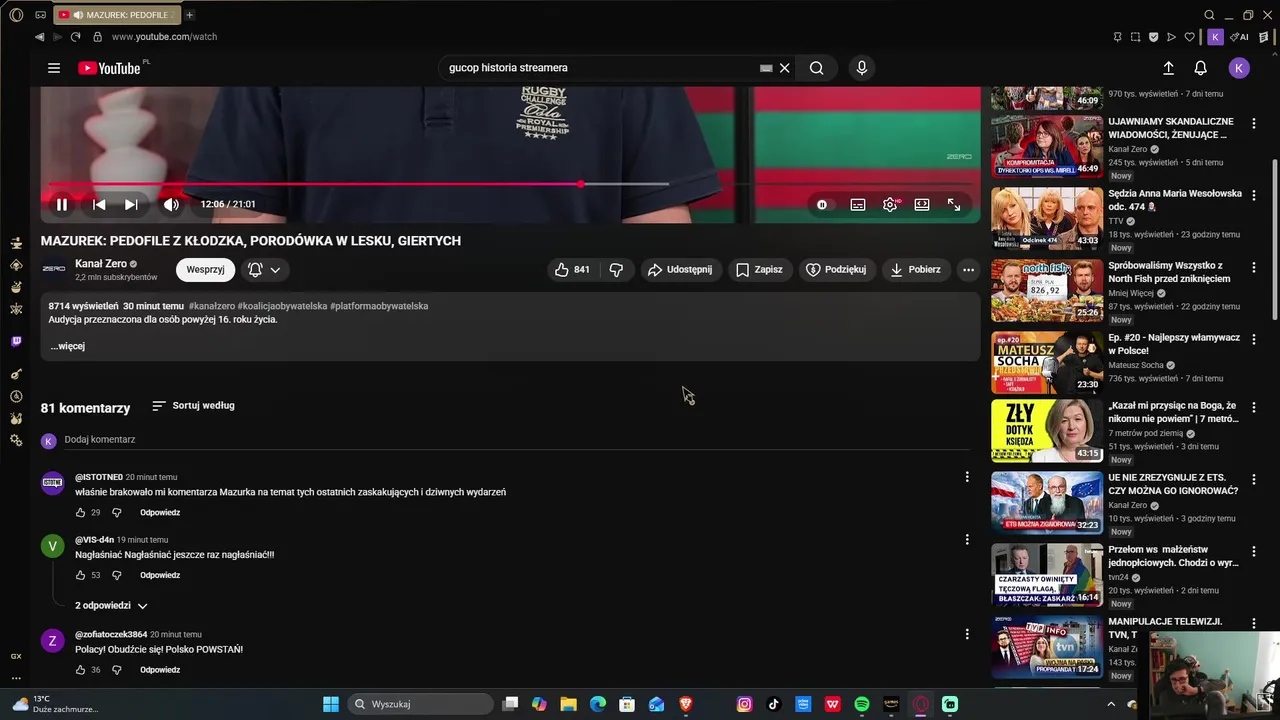The width and height of the screenshot is (1280, 720).
Task: Open a new browser tab with plus
Action: [x=189, y=15]
